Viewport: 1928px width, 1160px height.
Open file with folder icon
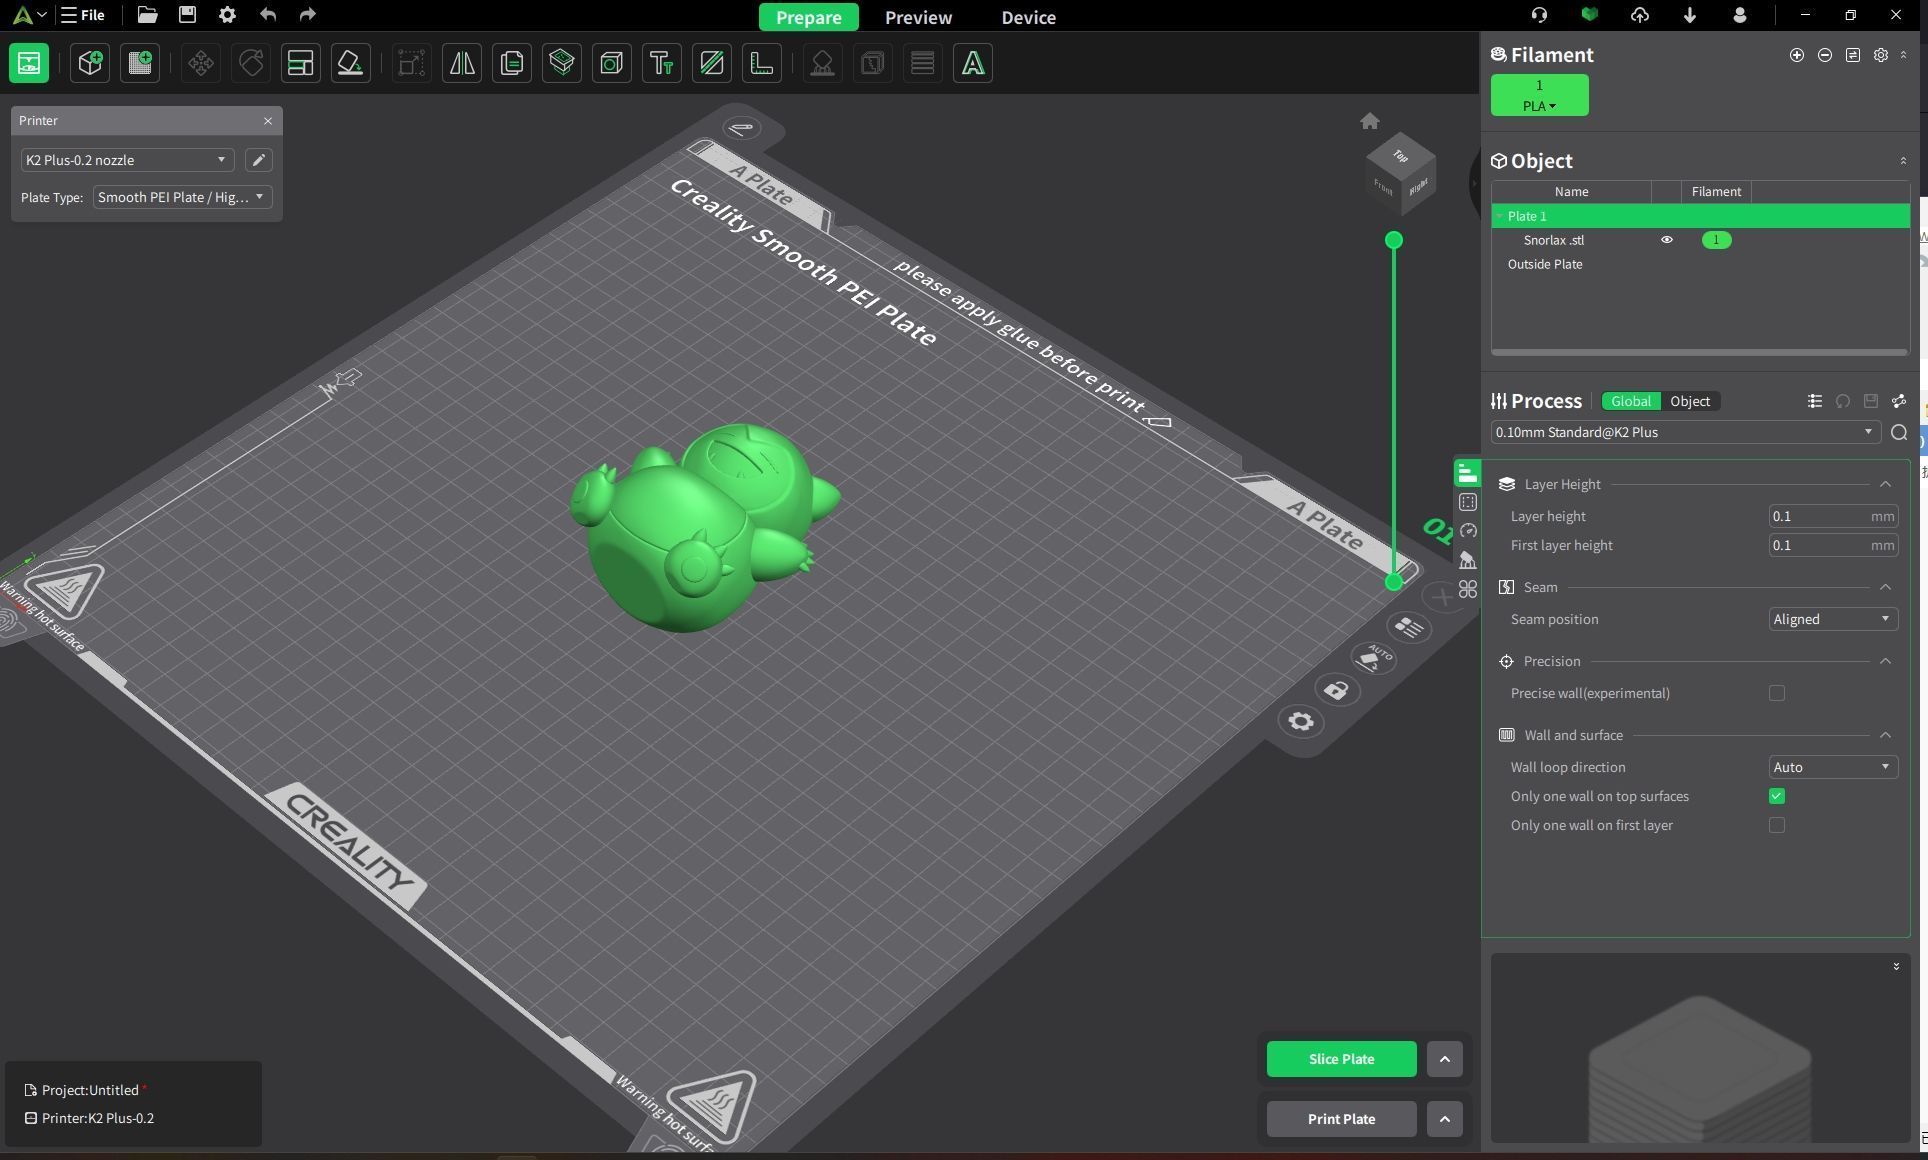click(x=147, y=15)
